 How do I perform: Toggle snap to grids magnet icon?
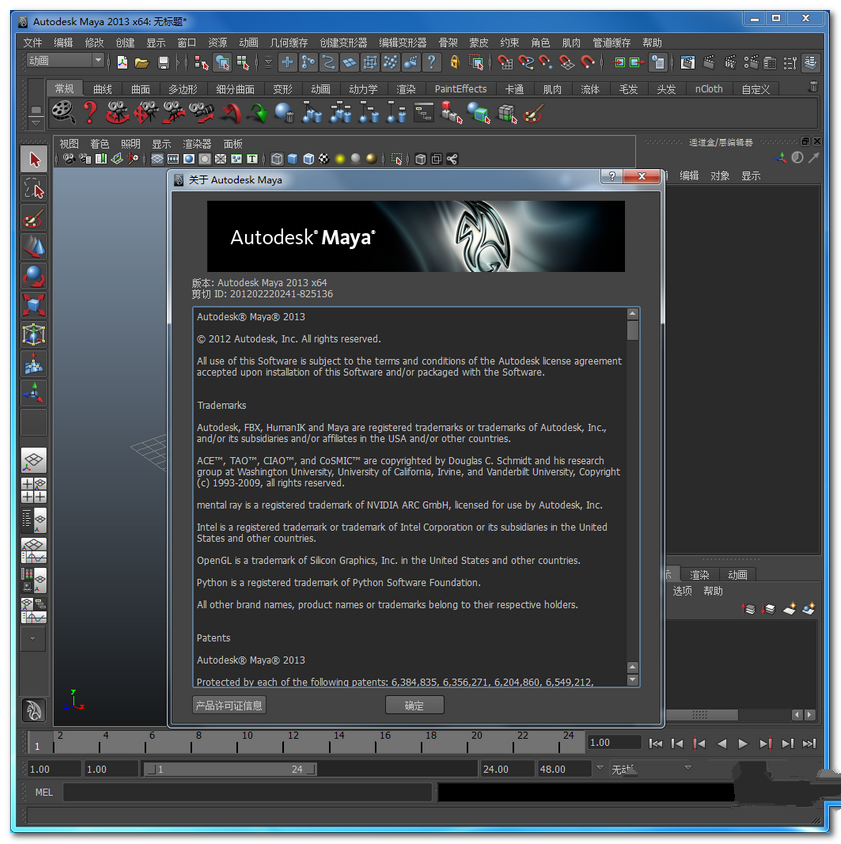504,63
